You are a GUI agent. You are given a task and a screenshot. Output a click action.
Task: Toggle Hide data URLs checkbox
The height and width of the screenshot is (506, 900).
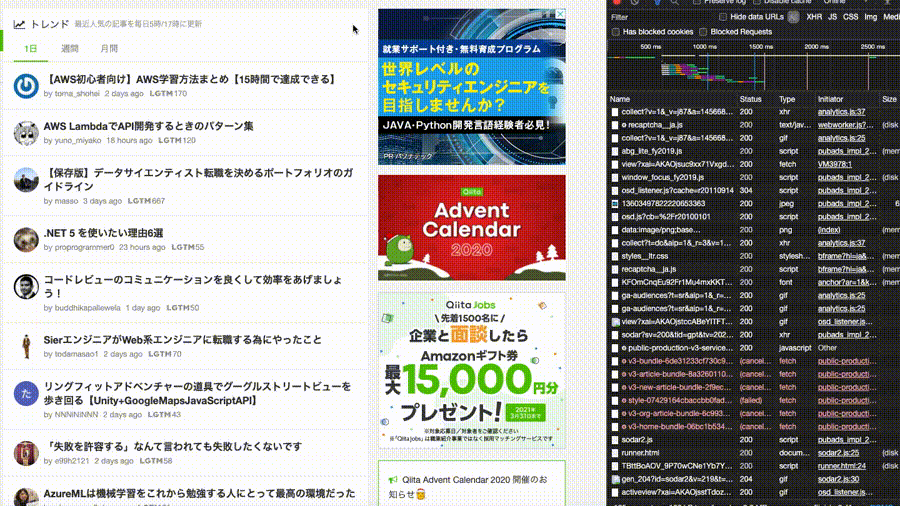(x=723, y=17)
